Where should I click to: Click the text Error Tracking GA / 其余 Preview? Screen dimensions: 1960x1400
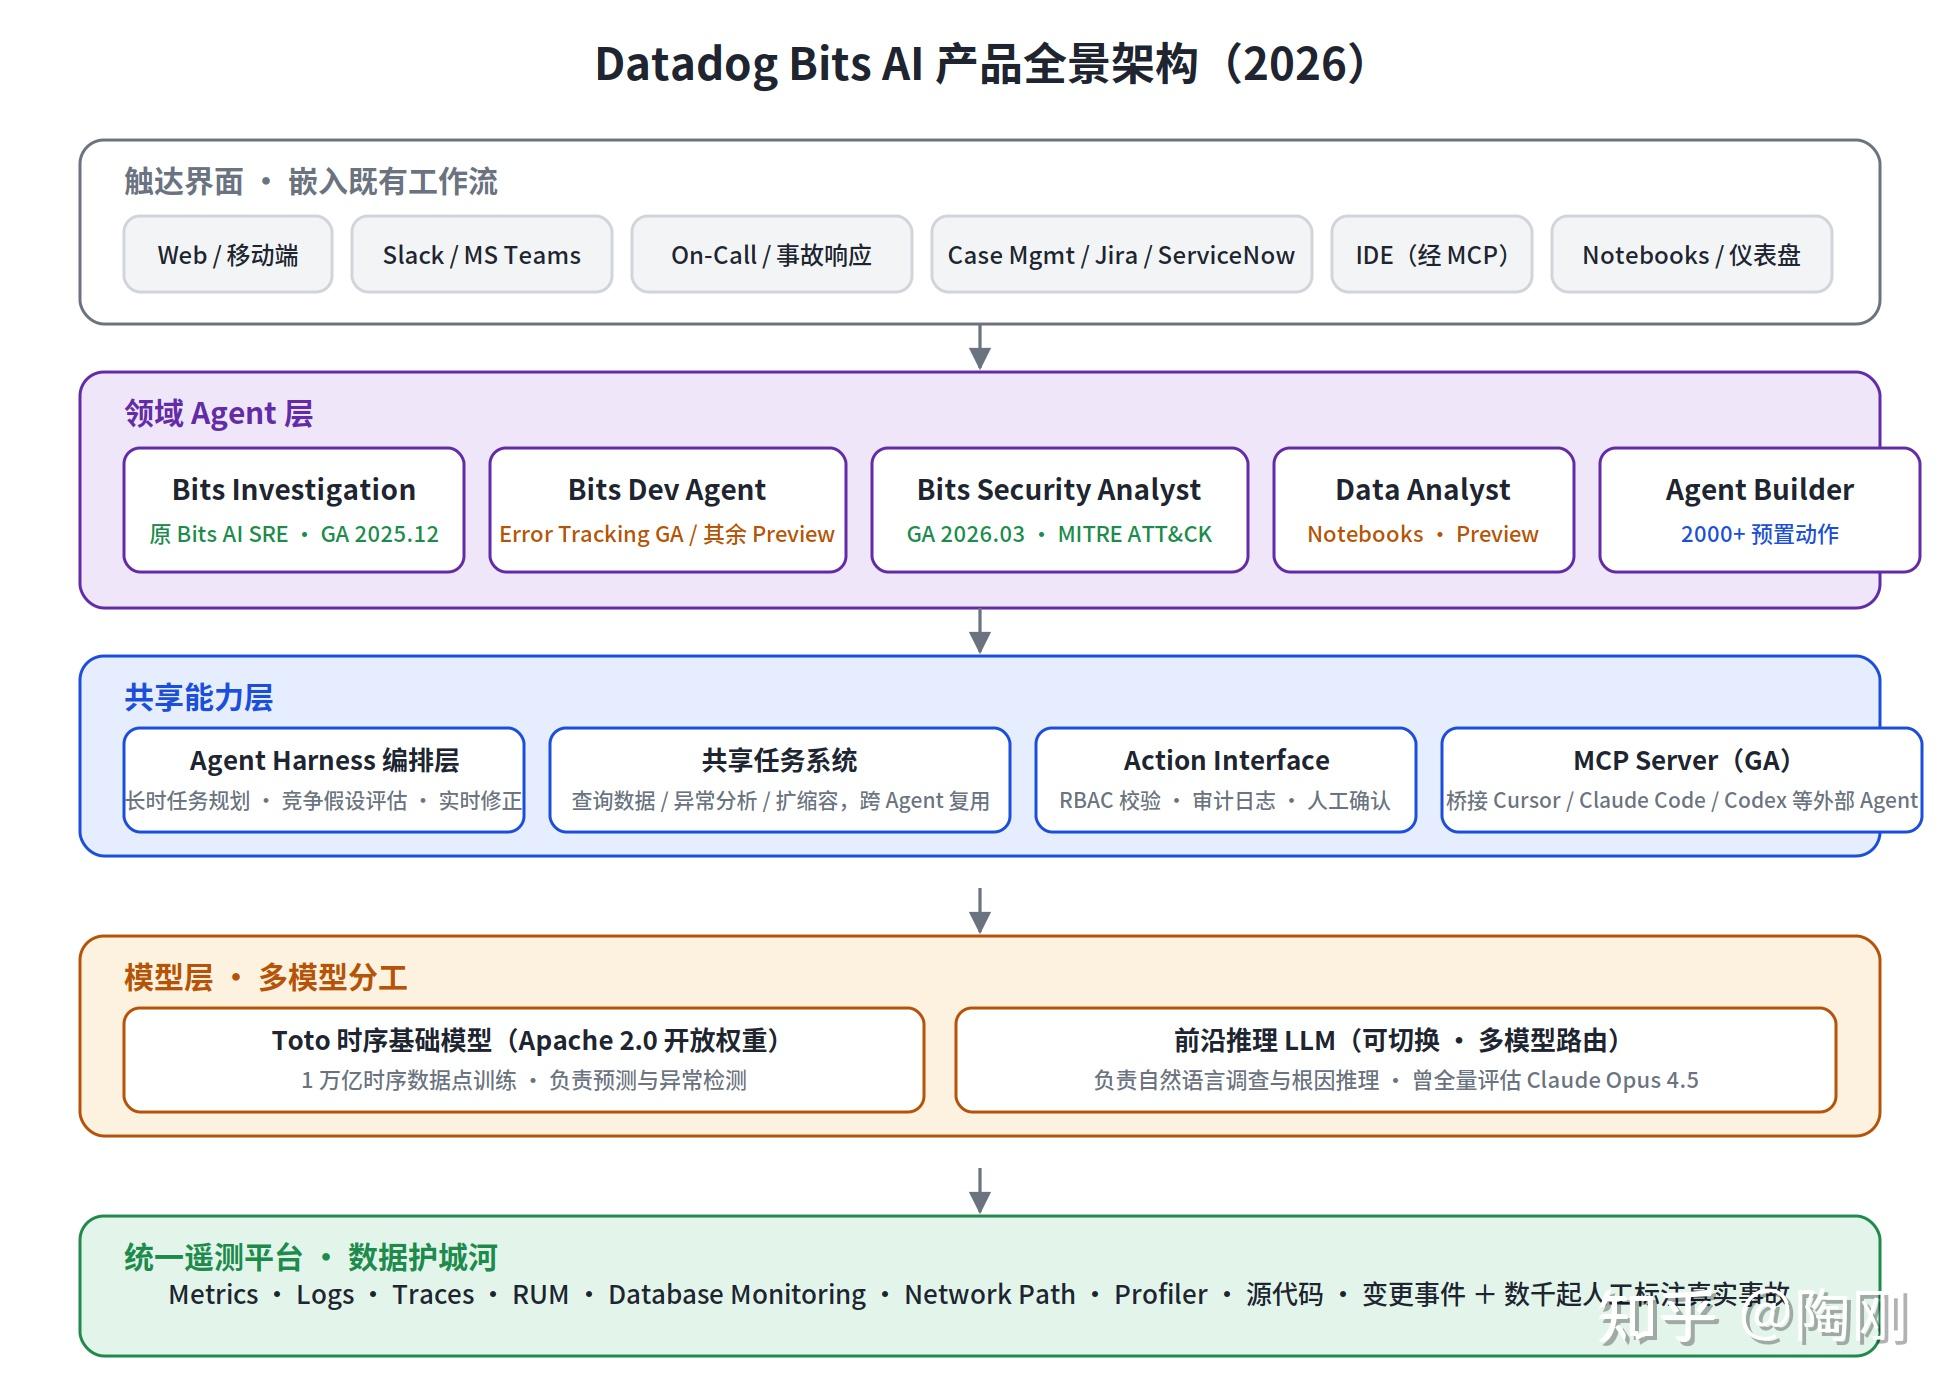[x=667, y=534]
